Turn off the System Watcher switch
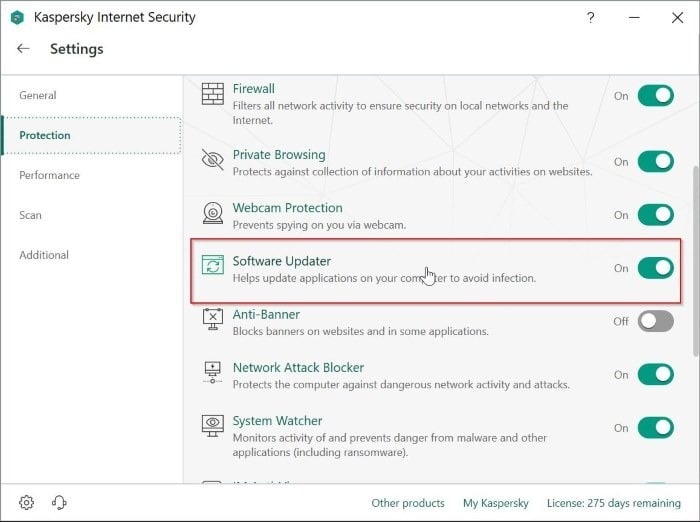The image size is (700, 522). click(655, 428)
